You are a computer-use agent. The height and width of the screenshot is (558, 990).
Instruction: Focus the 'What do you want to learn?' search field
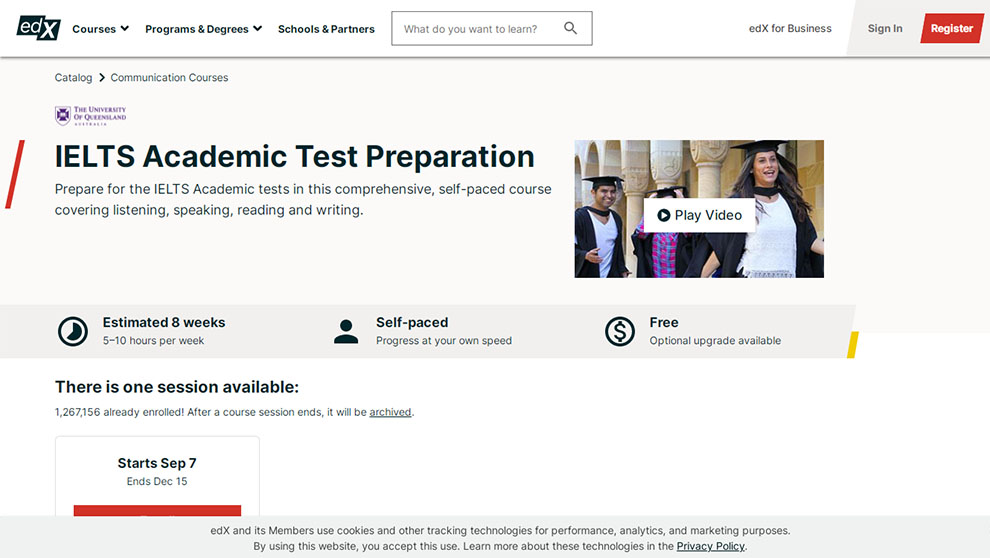(492, 28)
